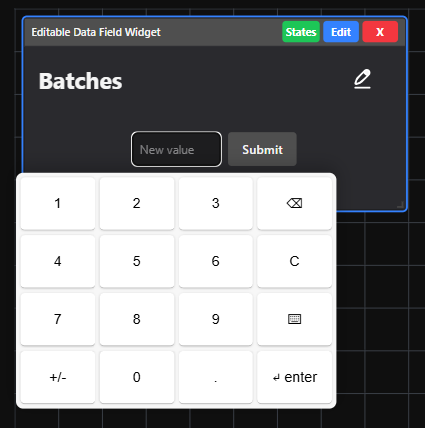Viewport: 425px width, 428px height.
Task: Click the Submit button
Action: click(x=262, y=149)
